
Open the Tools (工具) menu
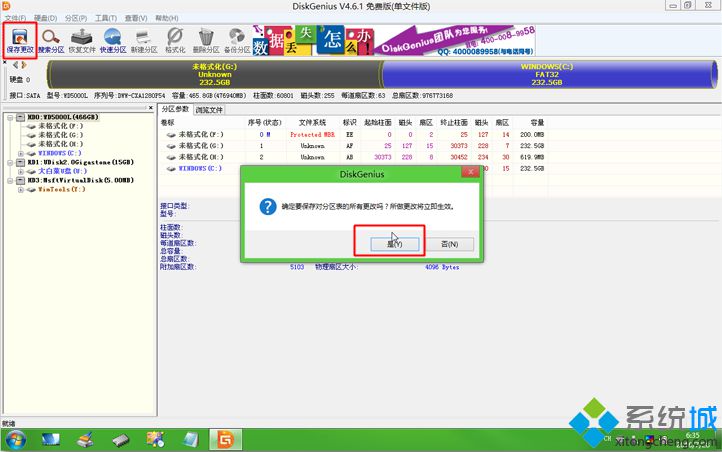tap(105, 18)
